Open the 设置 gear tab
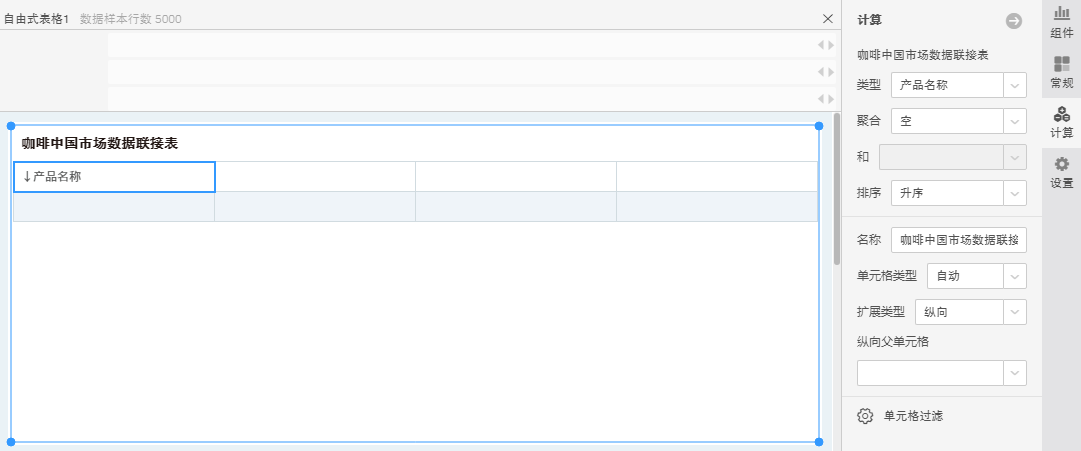The height and width of the screenshot is (451, 1081). [x=1062, y=172]
